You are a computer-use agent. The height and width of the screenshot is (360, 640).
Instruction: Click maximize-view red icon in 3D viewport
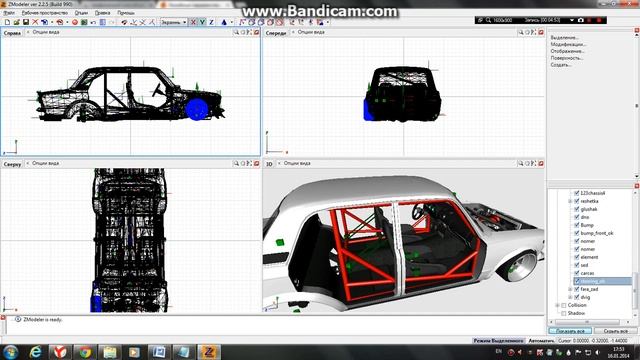[x=541, y=163]
